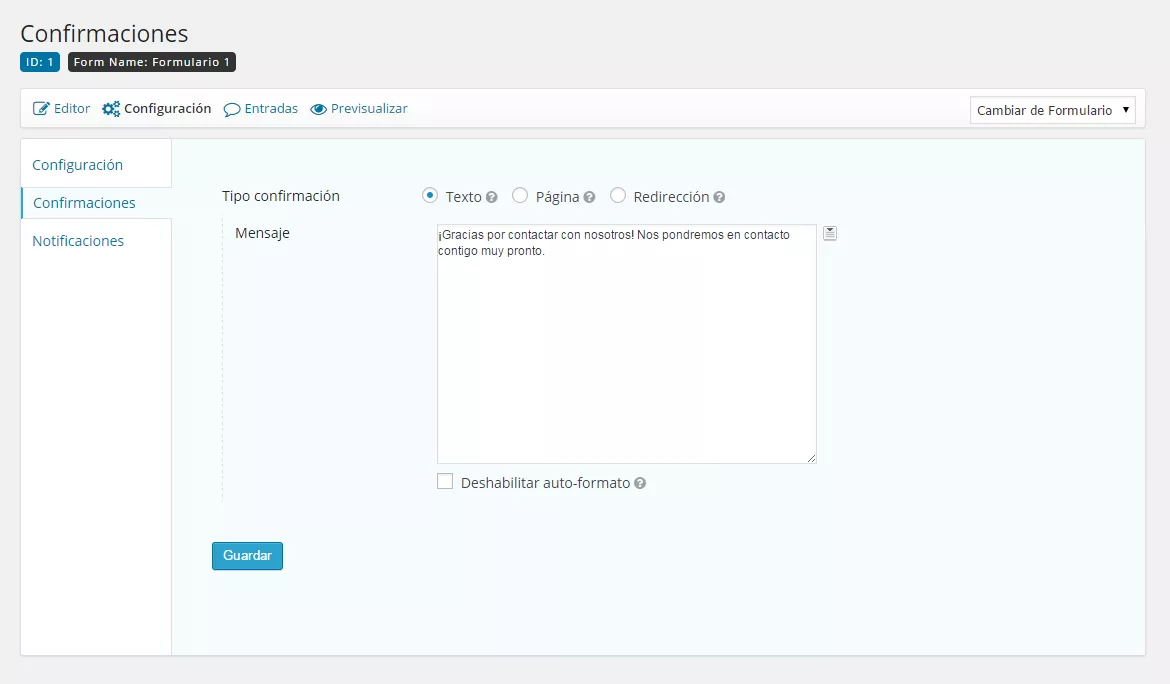Click inside the Mensaje text area
The width and height of the screenshot is (1170, 684).
click(626, 350)
